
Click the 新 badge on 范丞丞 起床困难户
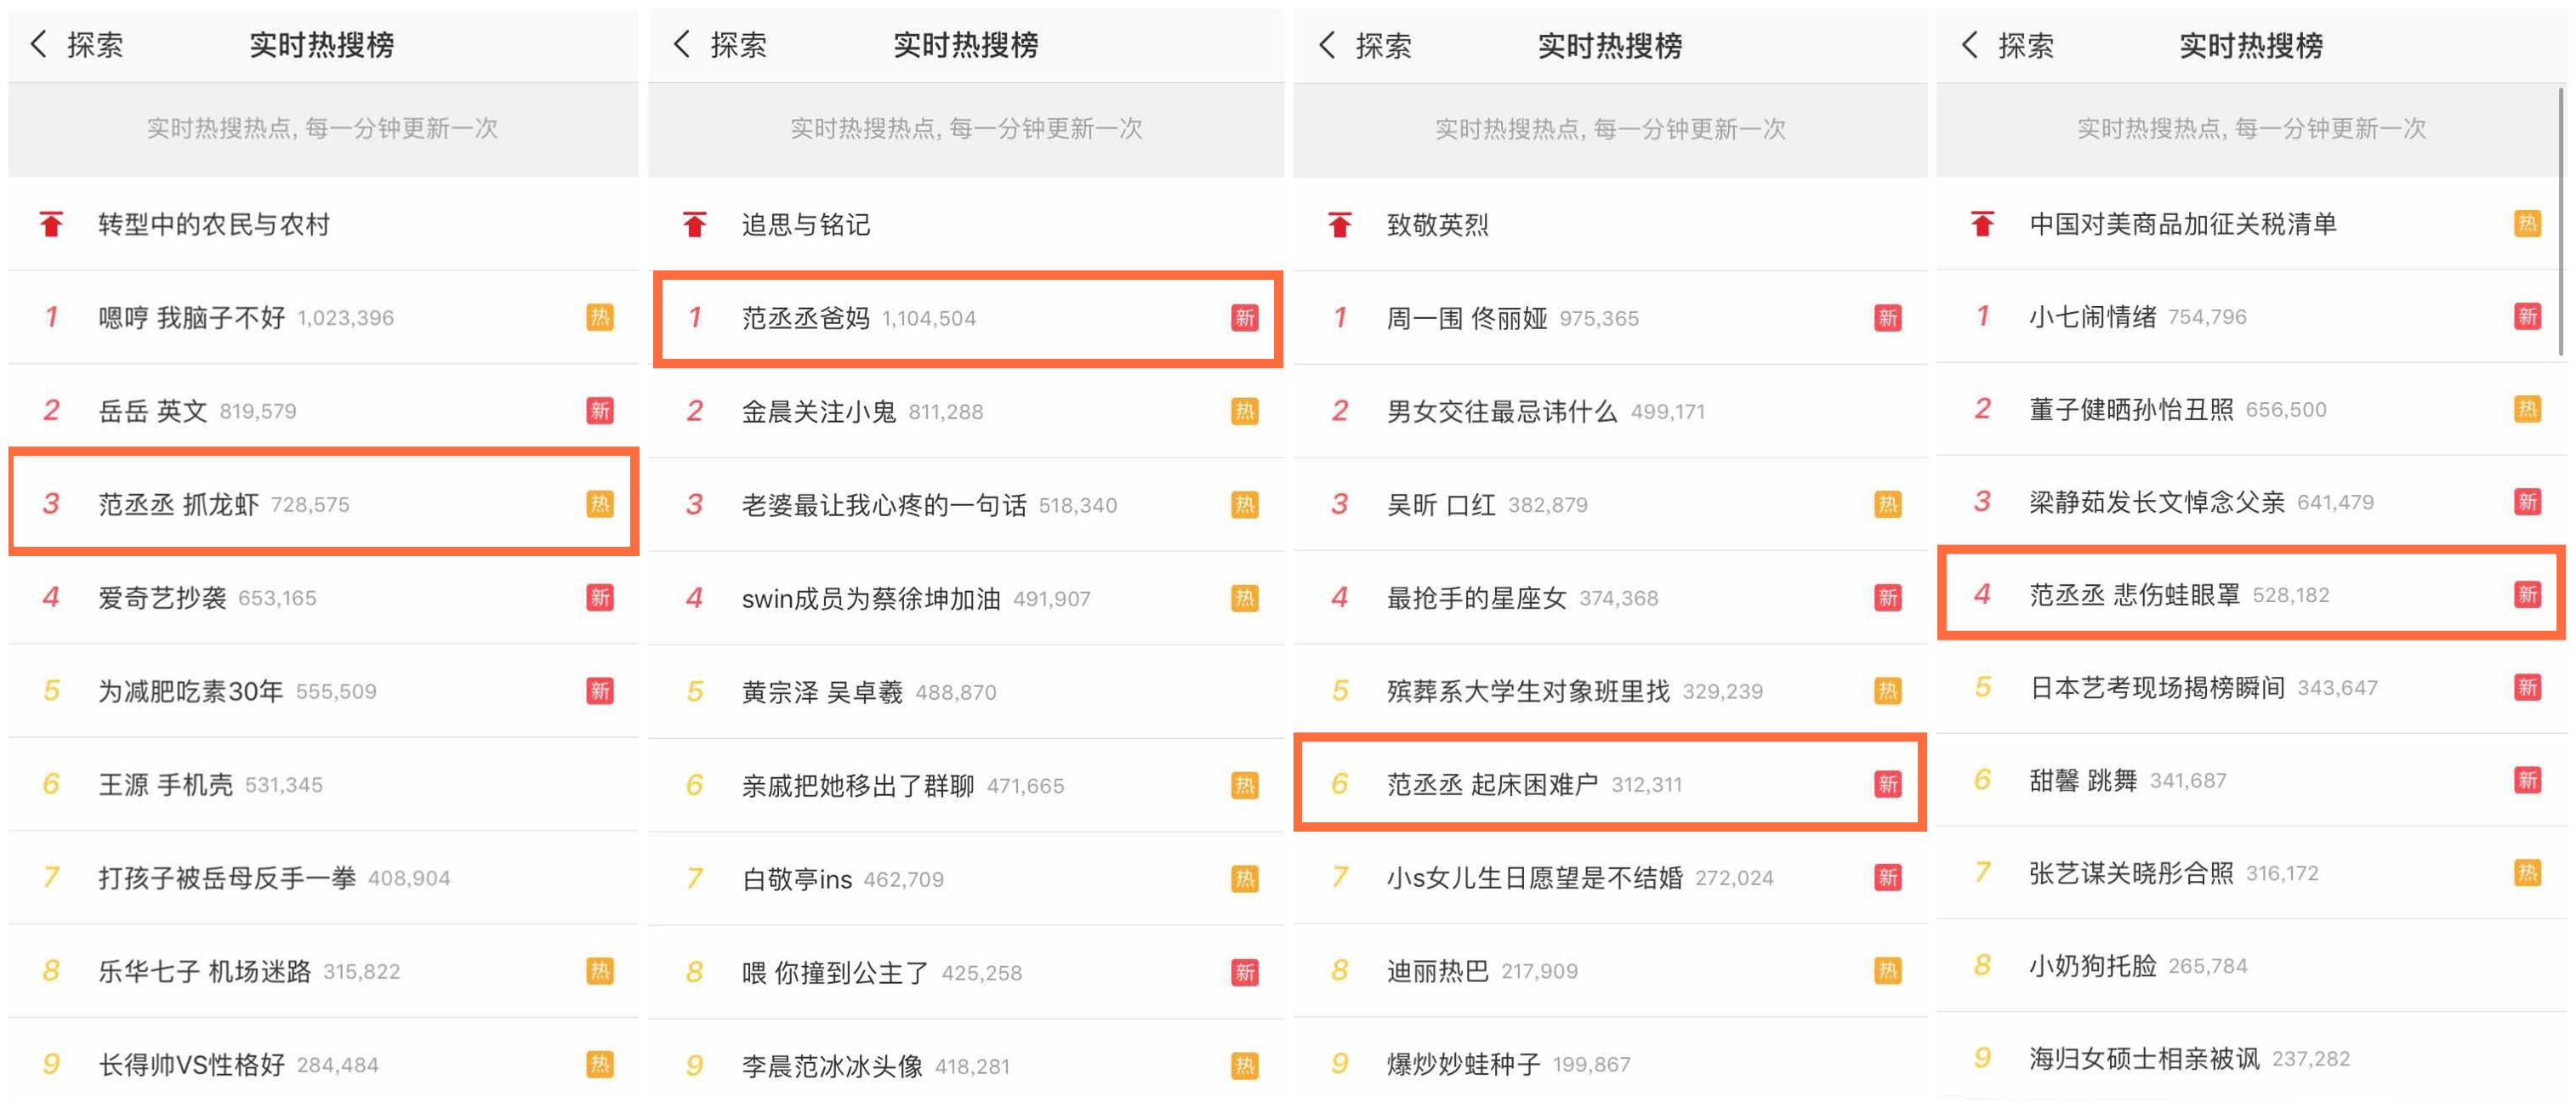(x=1887, y=784)
